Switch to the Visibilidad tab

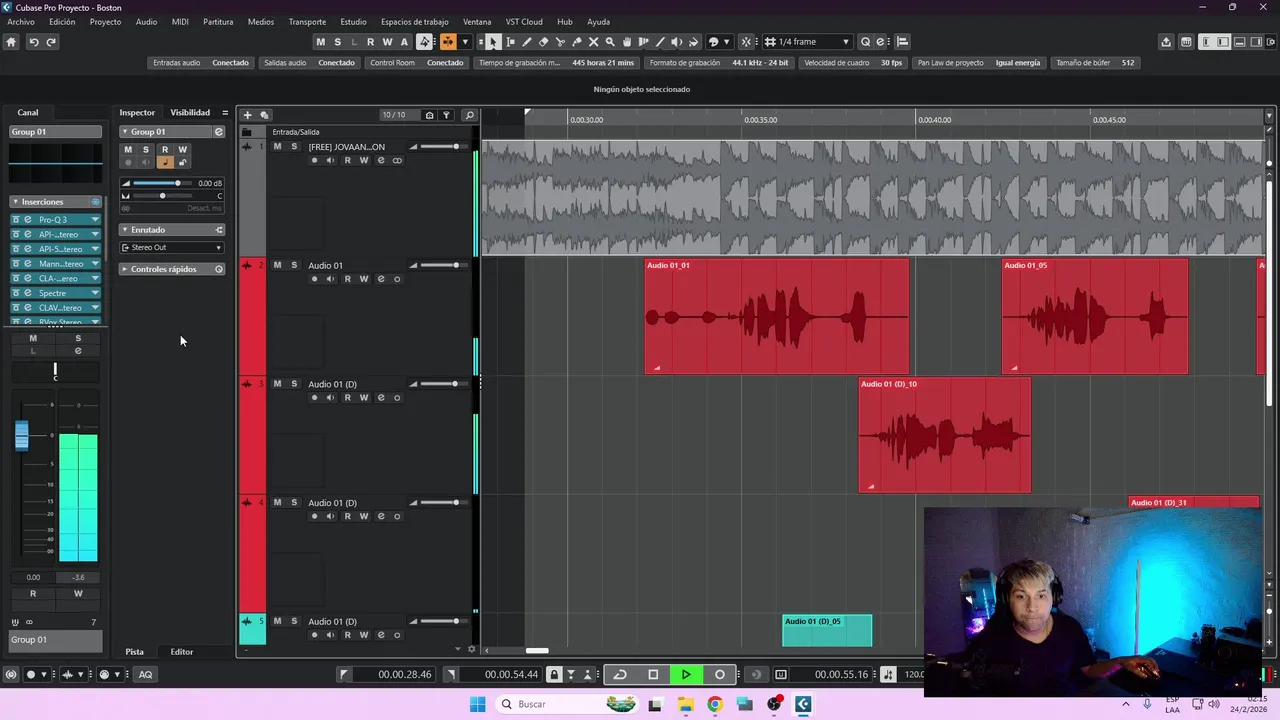pyautogui.click(x=190, y=113)
